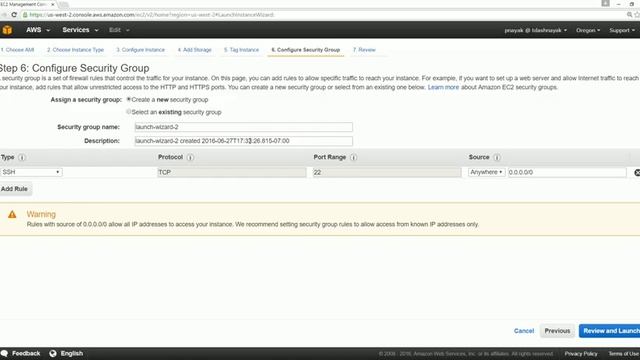The height and width of the screenshot is (360, 640).
Task: Open the Anywhere source dropdown
Action: (x=487, y=172)
